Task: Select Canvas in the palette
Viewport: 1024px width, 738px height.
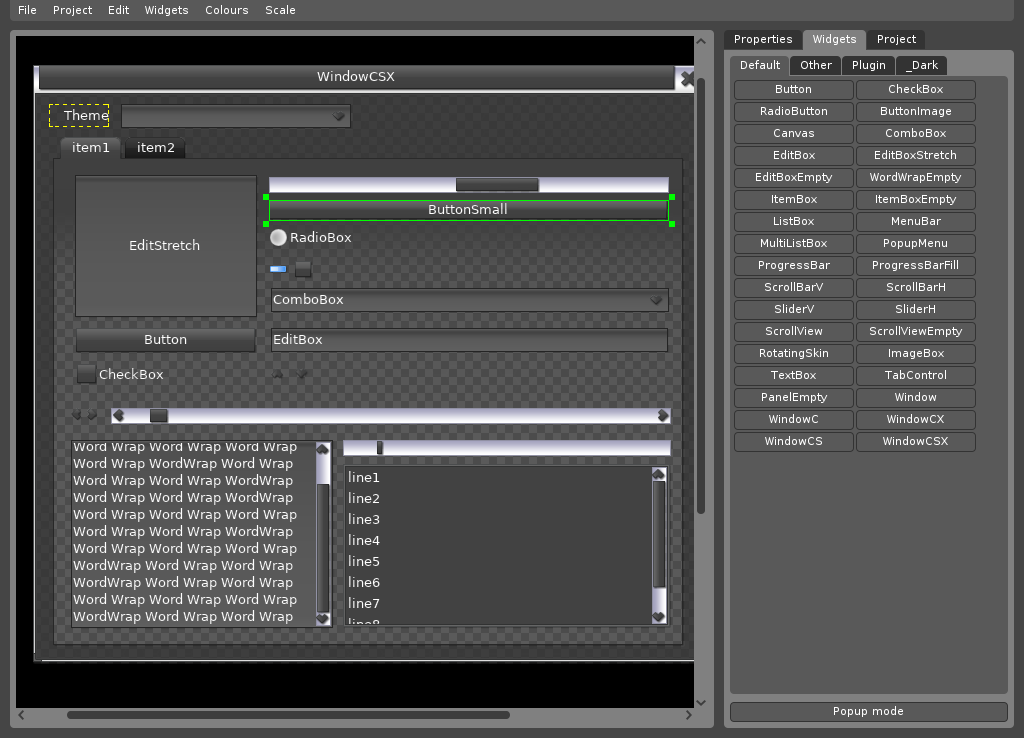Action: [793, 133]
